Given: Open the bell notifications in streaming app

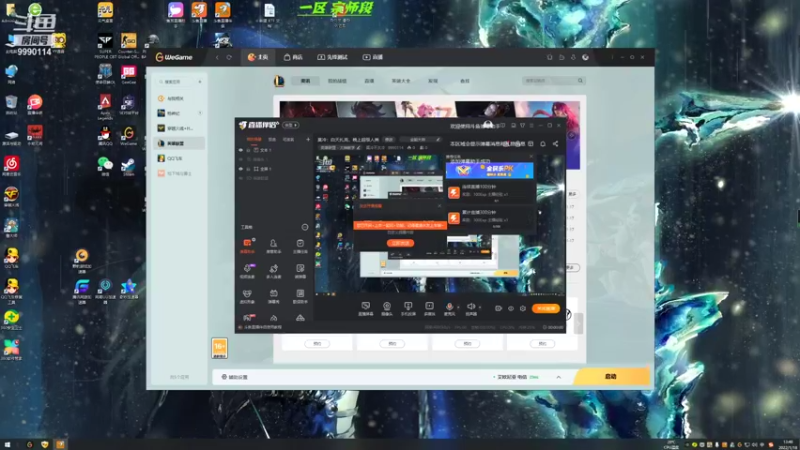Looking at the screenshot, I should pos(543,144).
